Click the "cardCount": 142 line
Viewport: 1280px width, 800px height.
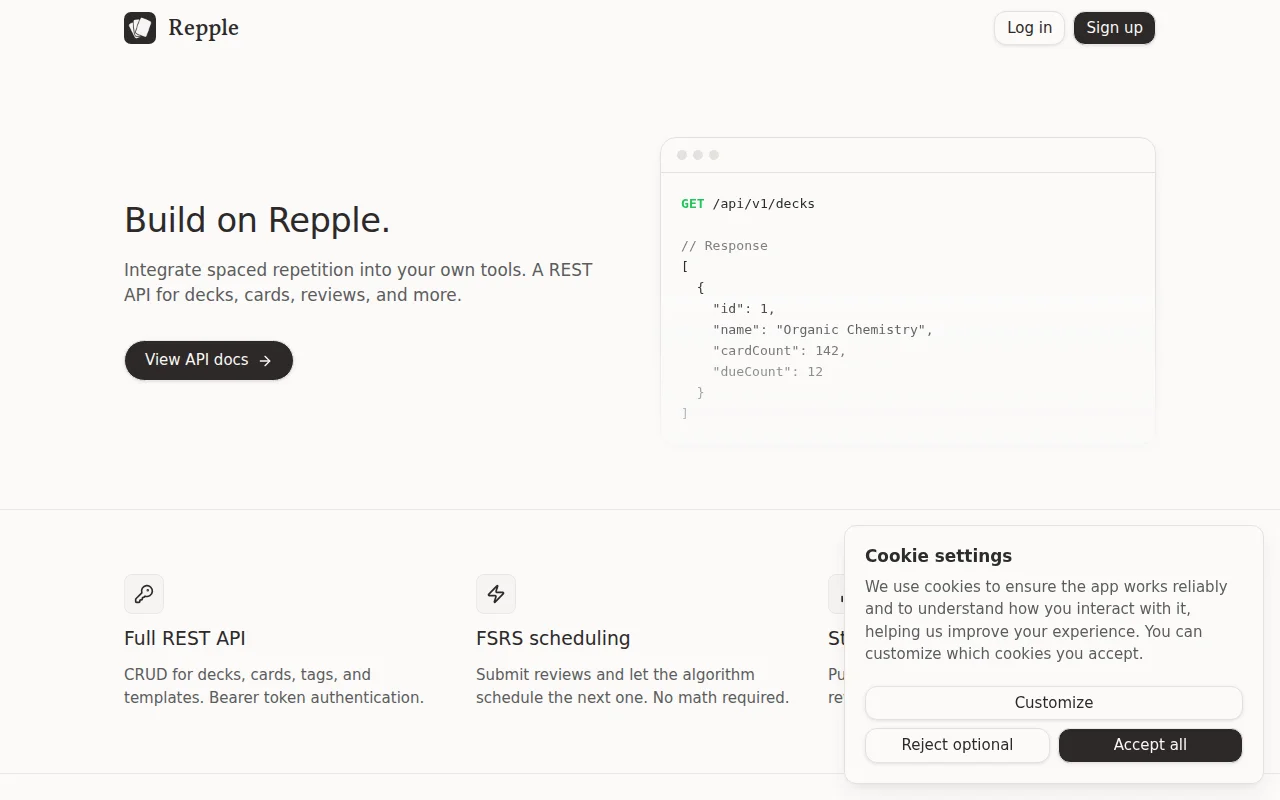pos(779,351)
